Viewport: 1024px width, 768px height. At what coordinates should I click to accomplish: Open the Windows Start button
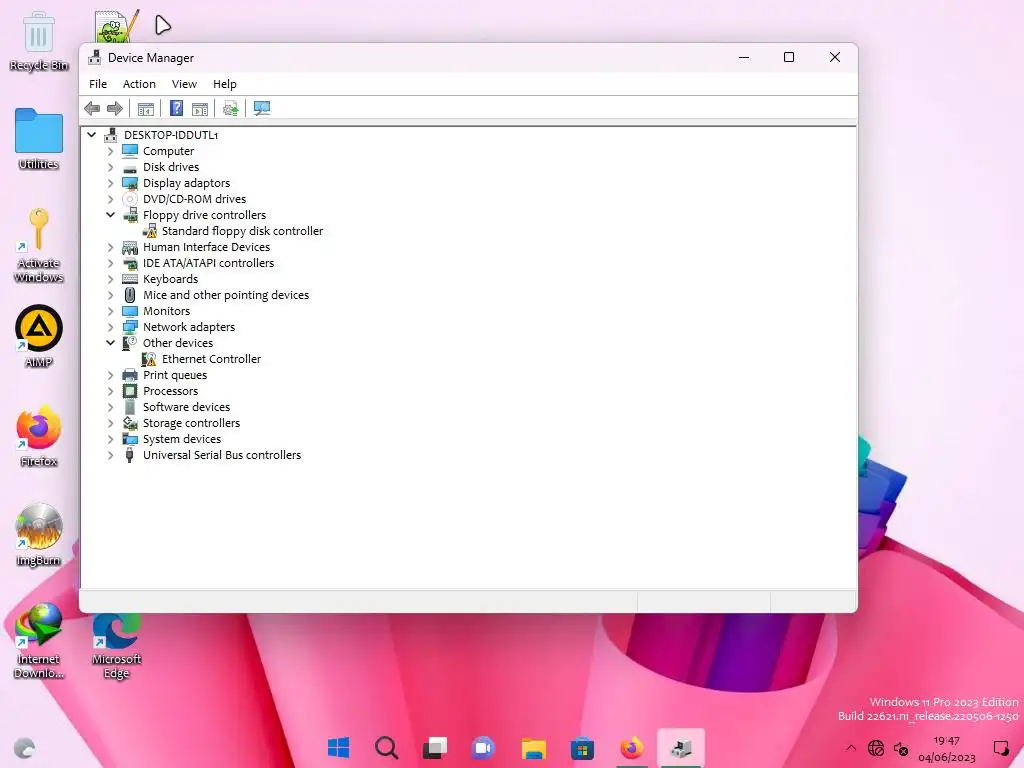[338, 748]
